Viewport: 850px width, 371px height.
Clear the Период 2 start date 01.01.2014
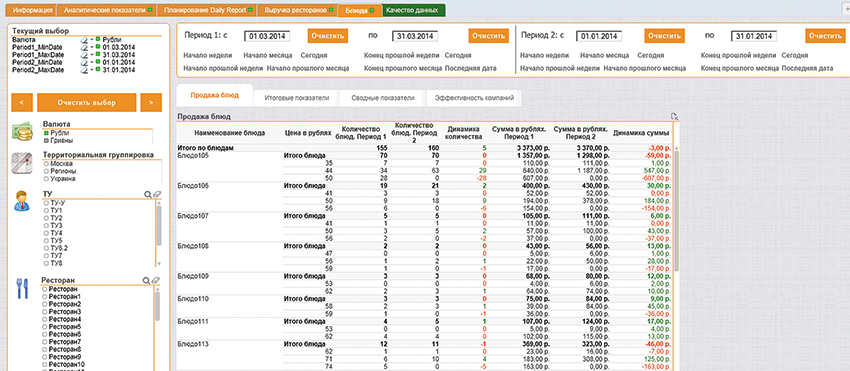pos(664,36)
